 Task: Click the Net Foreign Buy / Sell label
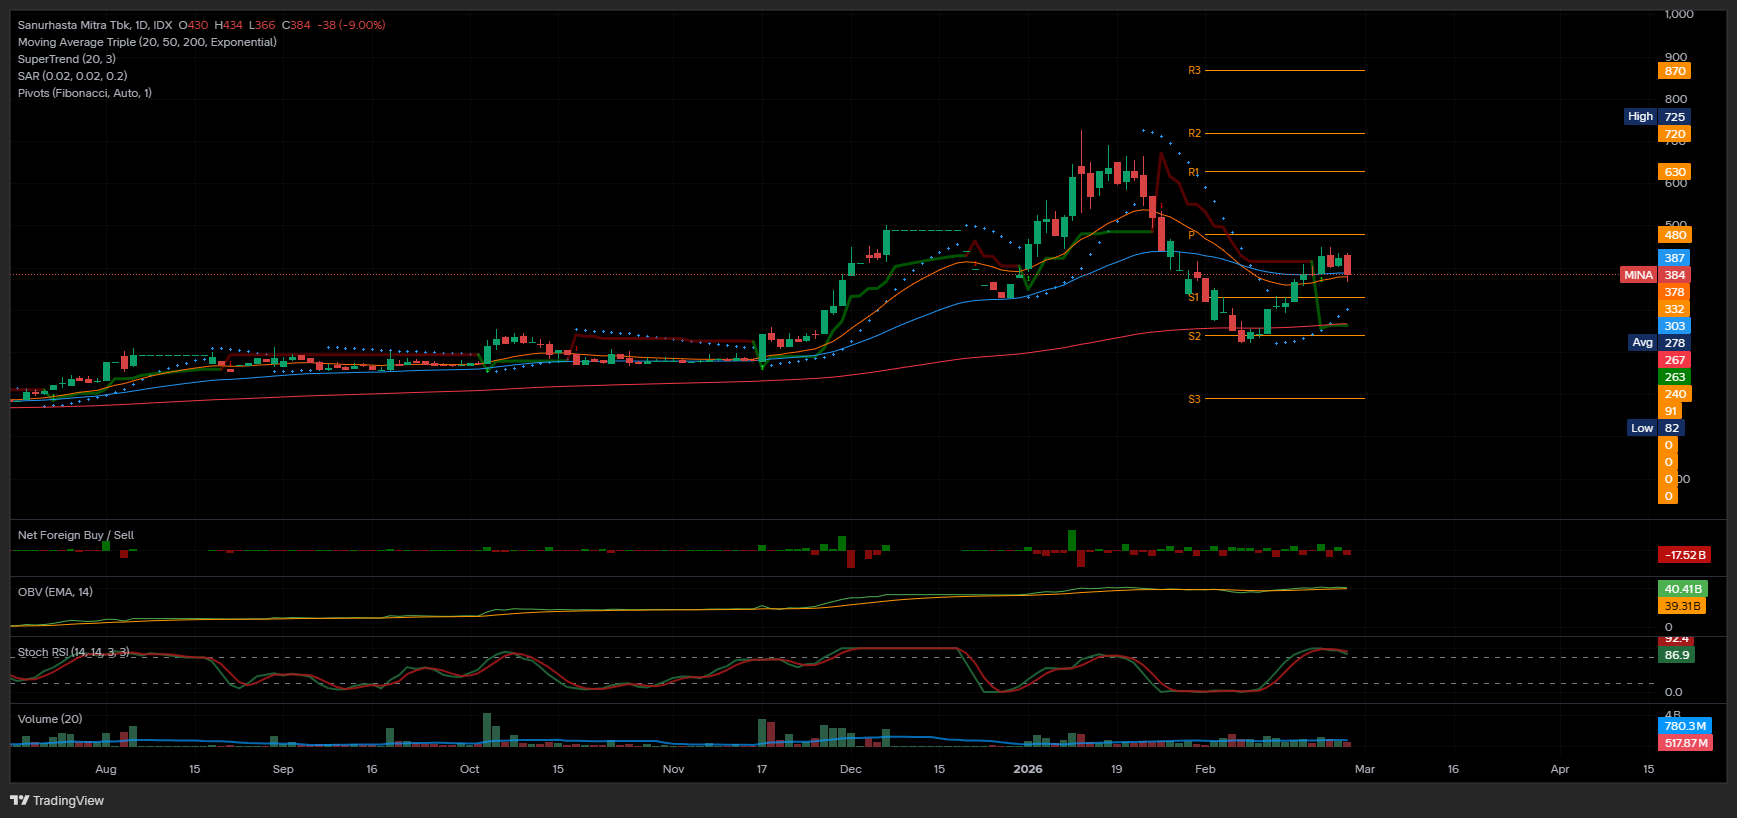(76, 535)
